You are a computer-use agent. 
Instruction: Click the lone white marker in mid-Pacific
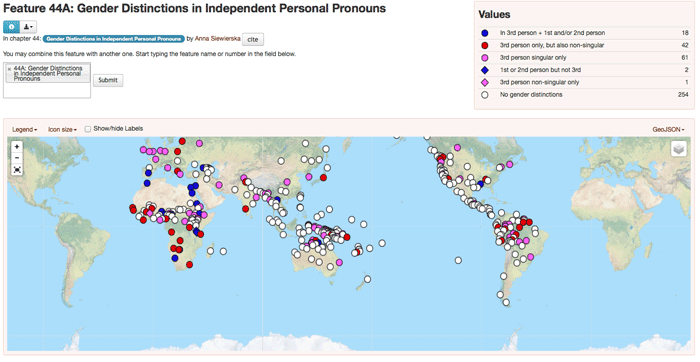458,260
